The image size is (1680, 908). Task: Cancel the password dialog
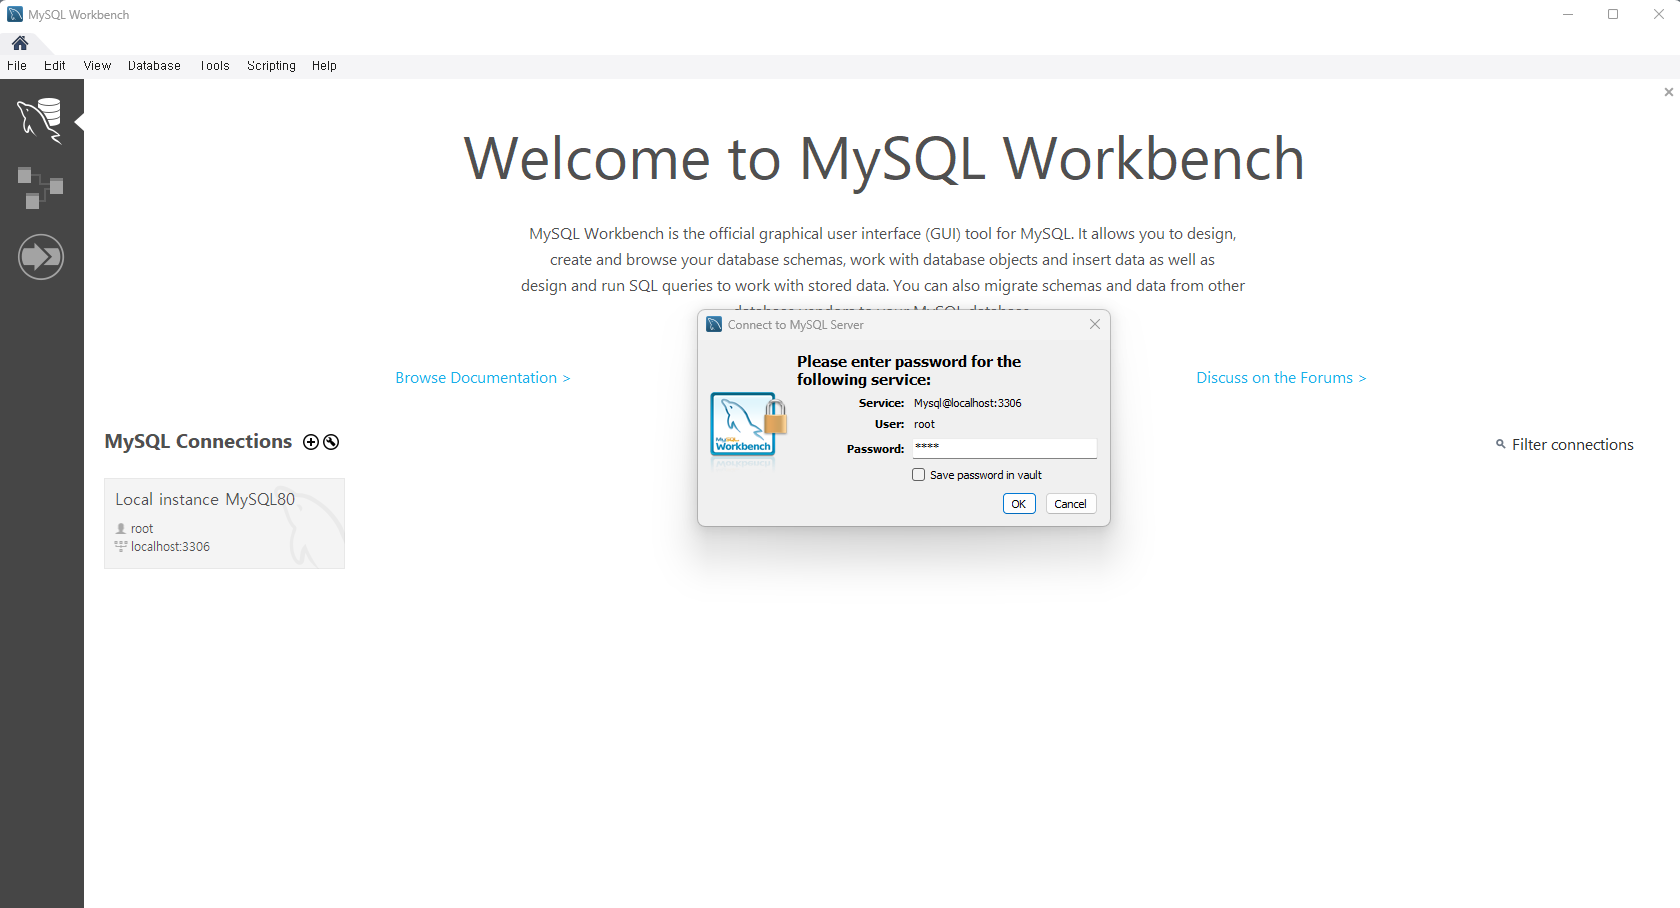(x=1070, y=504)
